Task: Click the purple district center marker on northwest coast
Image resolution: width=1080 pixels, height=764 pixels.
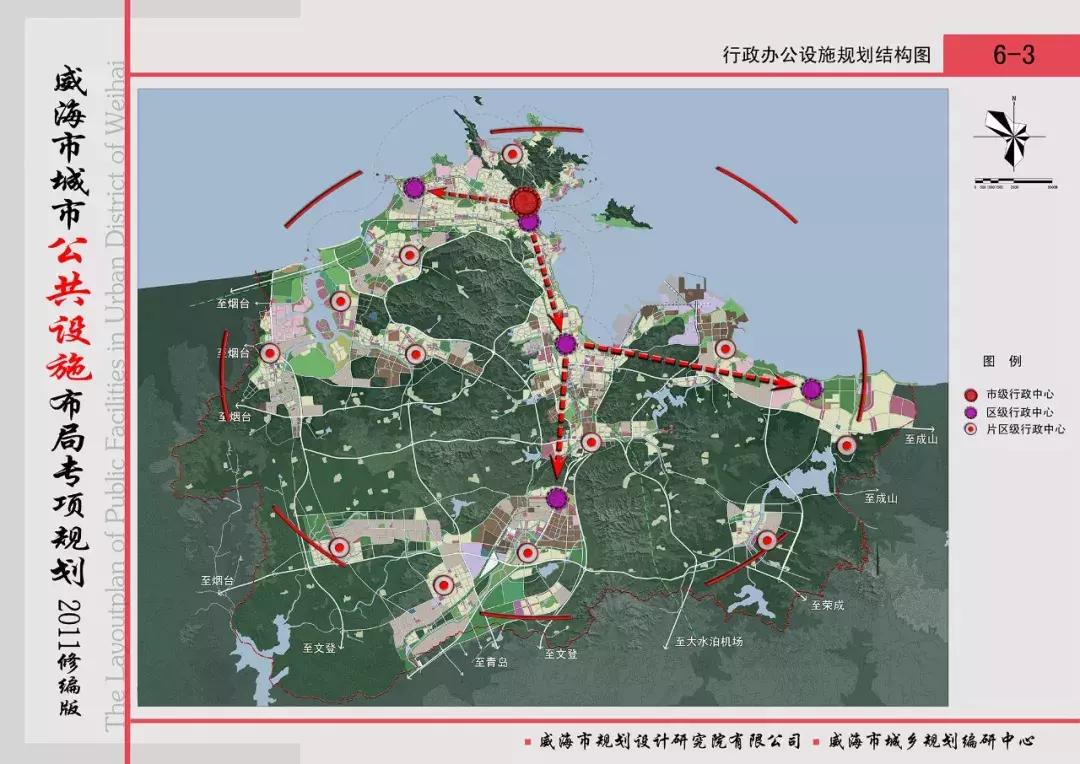Action: tap(416, 186)
